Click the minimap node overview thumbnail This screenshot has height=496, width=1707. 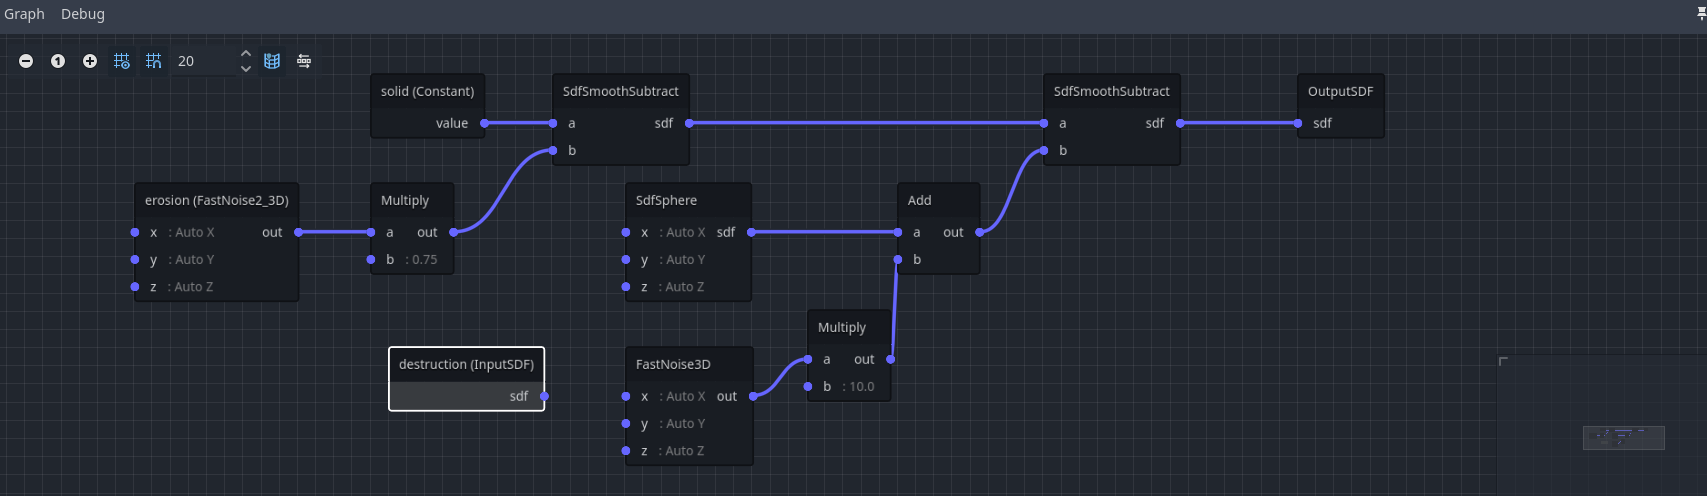click(x=1623, y=437)
